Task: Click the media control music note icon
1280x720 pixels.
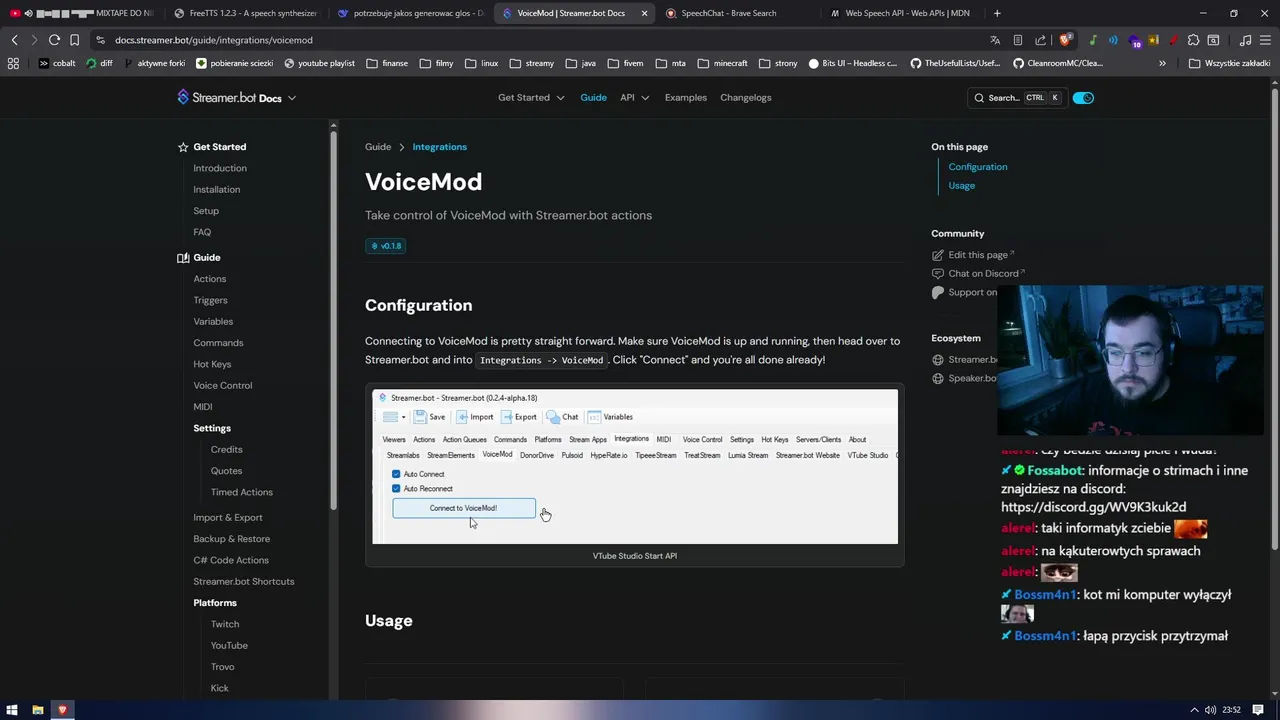Action: pos(1245,40)
